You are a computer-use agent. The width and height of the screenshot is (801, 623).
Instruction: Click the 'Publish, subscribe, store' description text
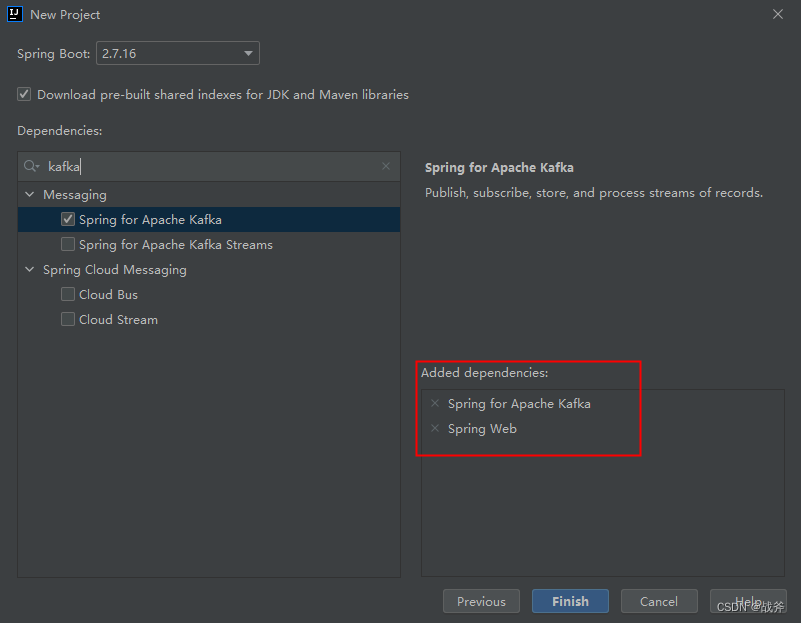pyautogui.click(x=594, y=193)
